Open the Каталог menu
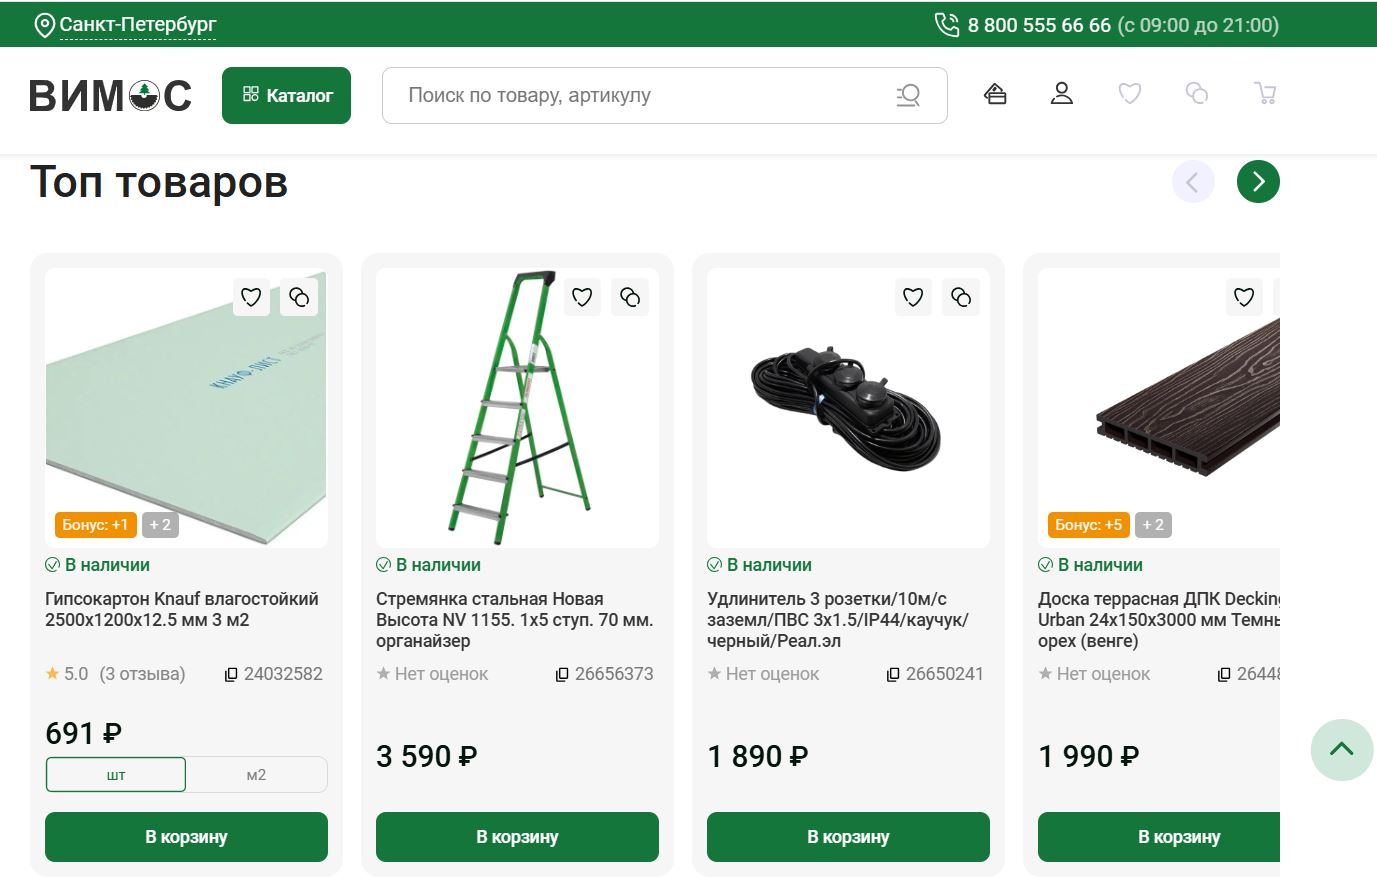This screenshot has height=881, width=1377. pos(286,96)
